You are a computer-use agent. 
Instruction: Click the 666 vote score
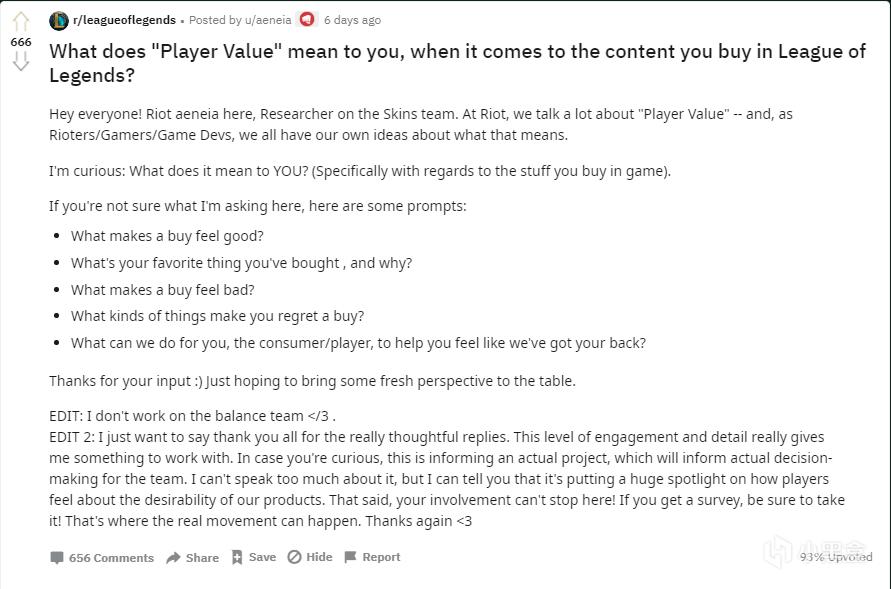point(21,42)
